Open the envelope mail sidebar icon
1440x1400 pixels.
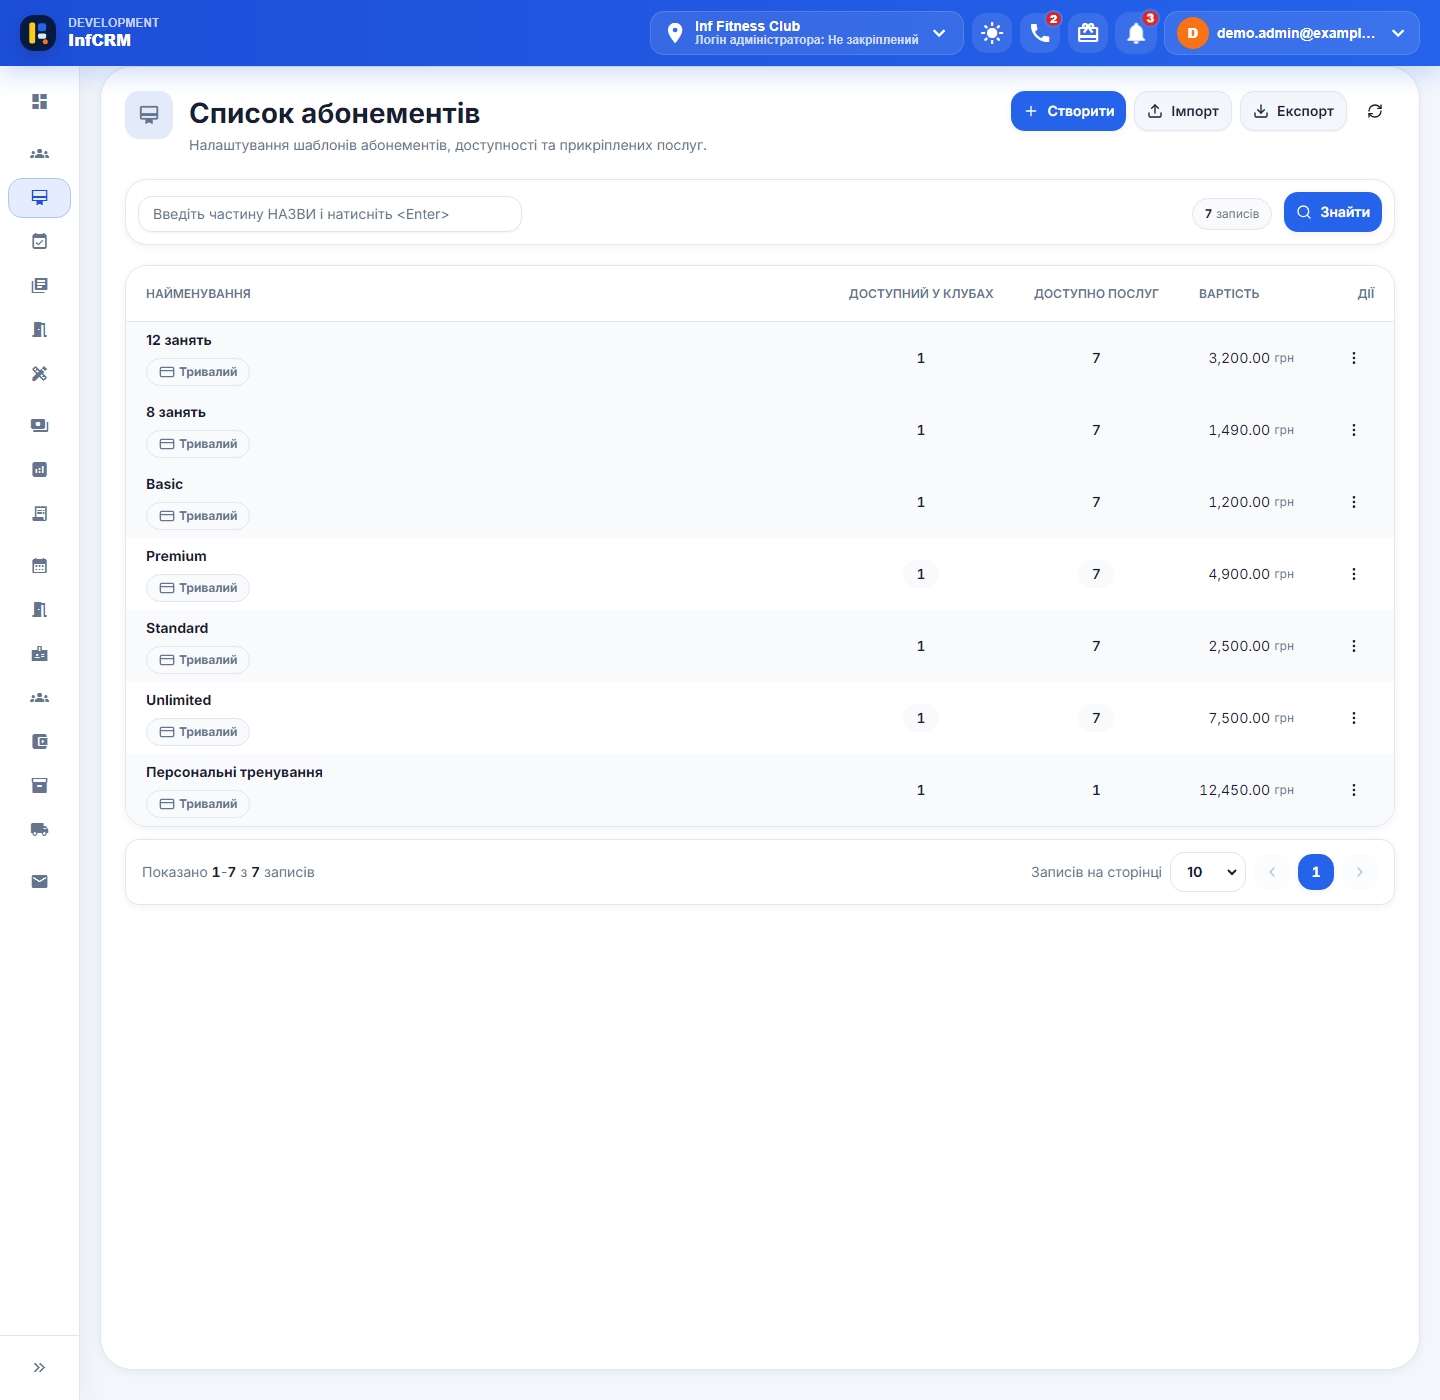coord(39,882)
